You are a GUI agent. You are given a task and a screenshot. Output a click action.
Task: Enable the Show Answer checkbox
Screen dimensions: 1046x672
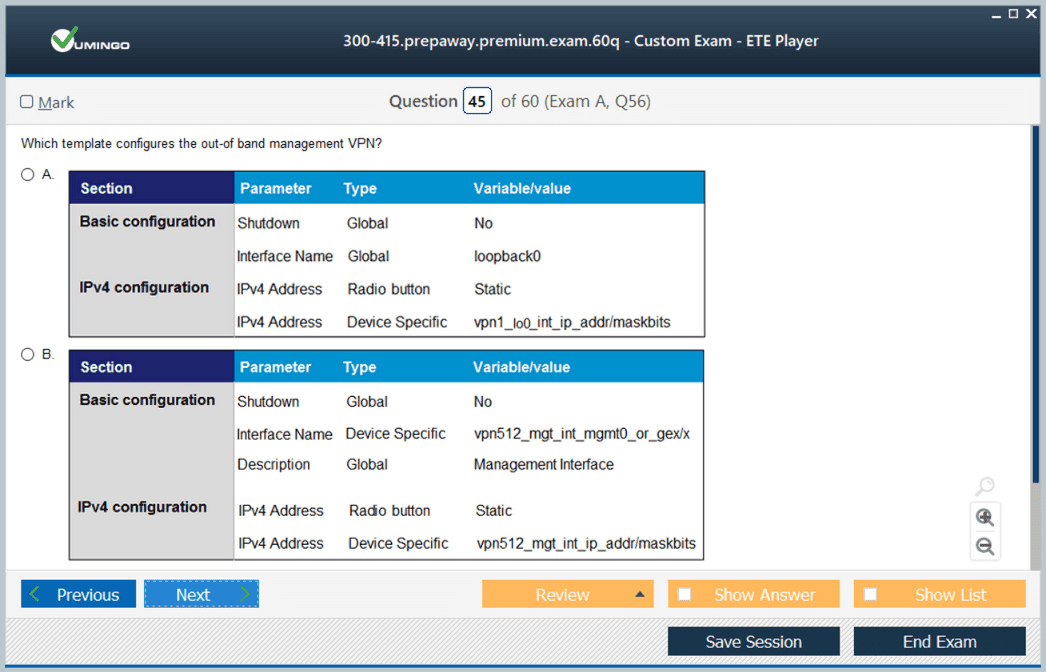[684, 594]
